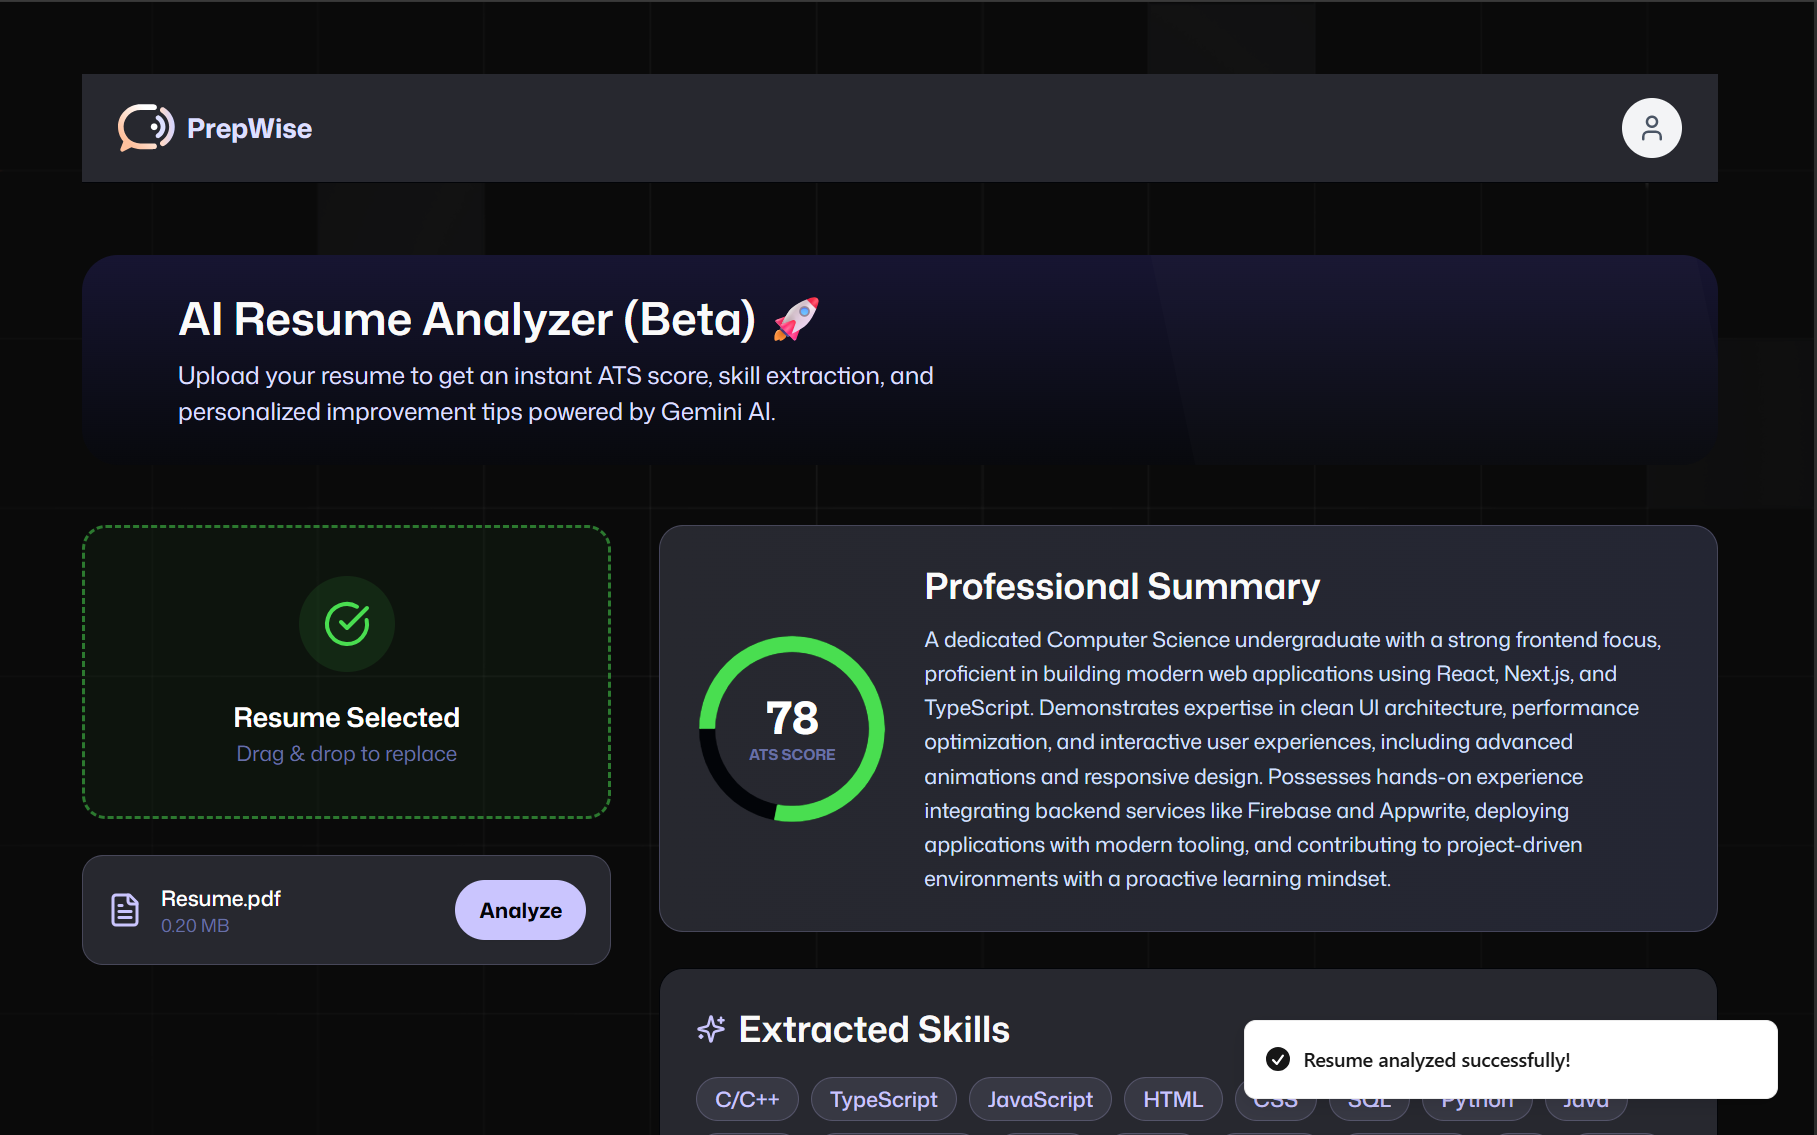Select the Python skill chip
Viewport: 1817px width, 1135px height.
[x=1477, y=1099]
